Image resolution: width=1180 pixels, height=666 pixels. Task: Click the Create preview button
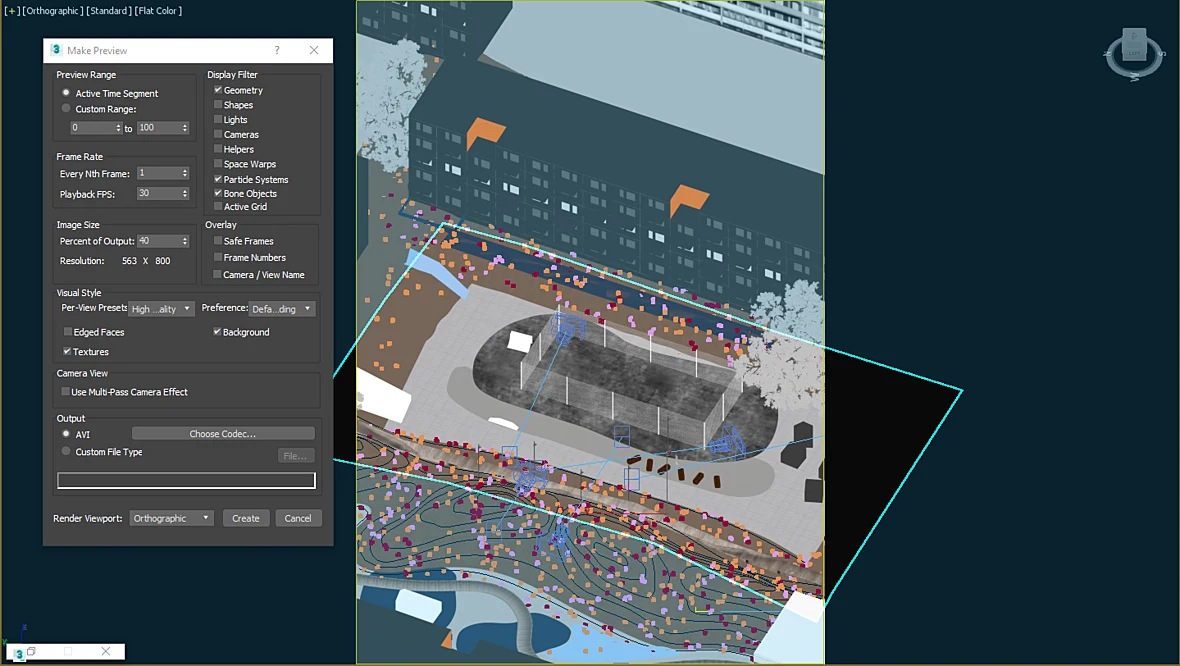pyautogui.click(x=245, y=519)
